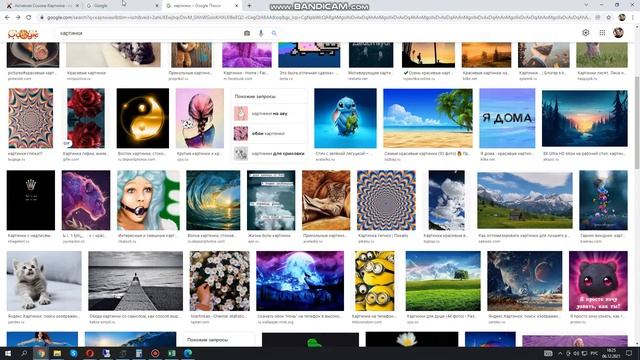The image size is (640, 360).
Task: Open Skype from the taskbar
Action: [x=73, y=353]
